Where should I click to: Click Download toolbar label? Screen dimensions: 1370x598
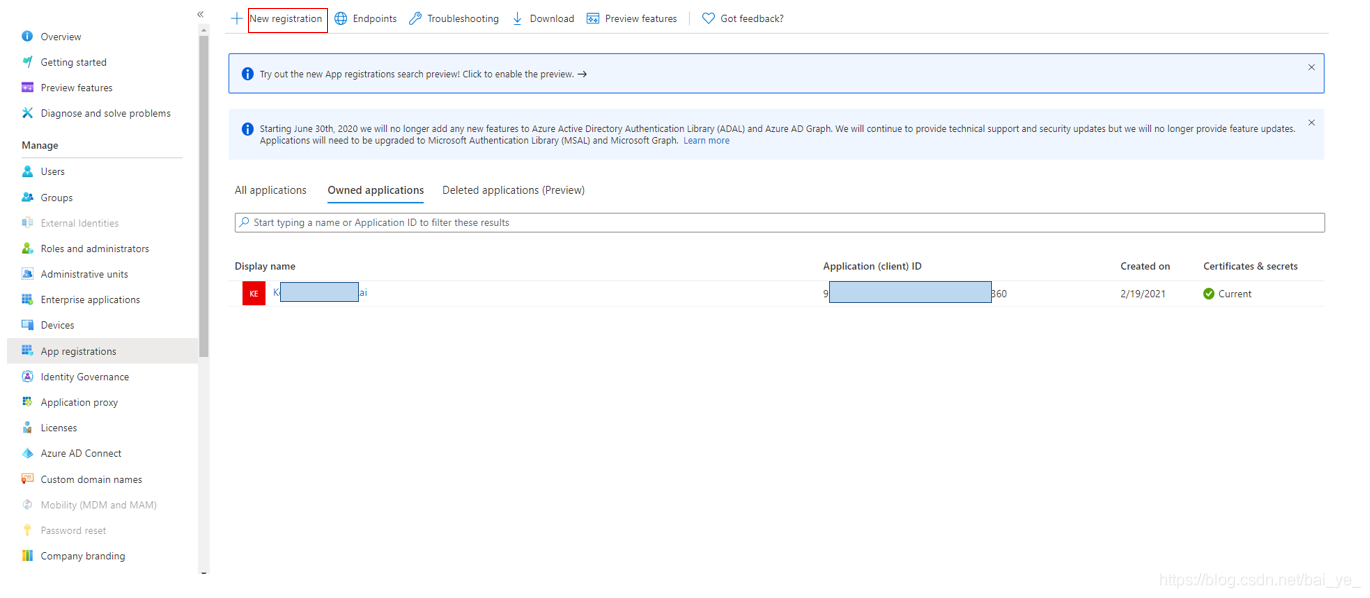[x=552, y=18]
